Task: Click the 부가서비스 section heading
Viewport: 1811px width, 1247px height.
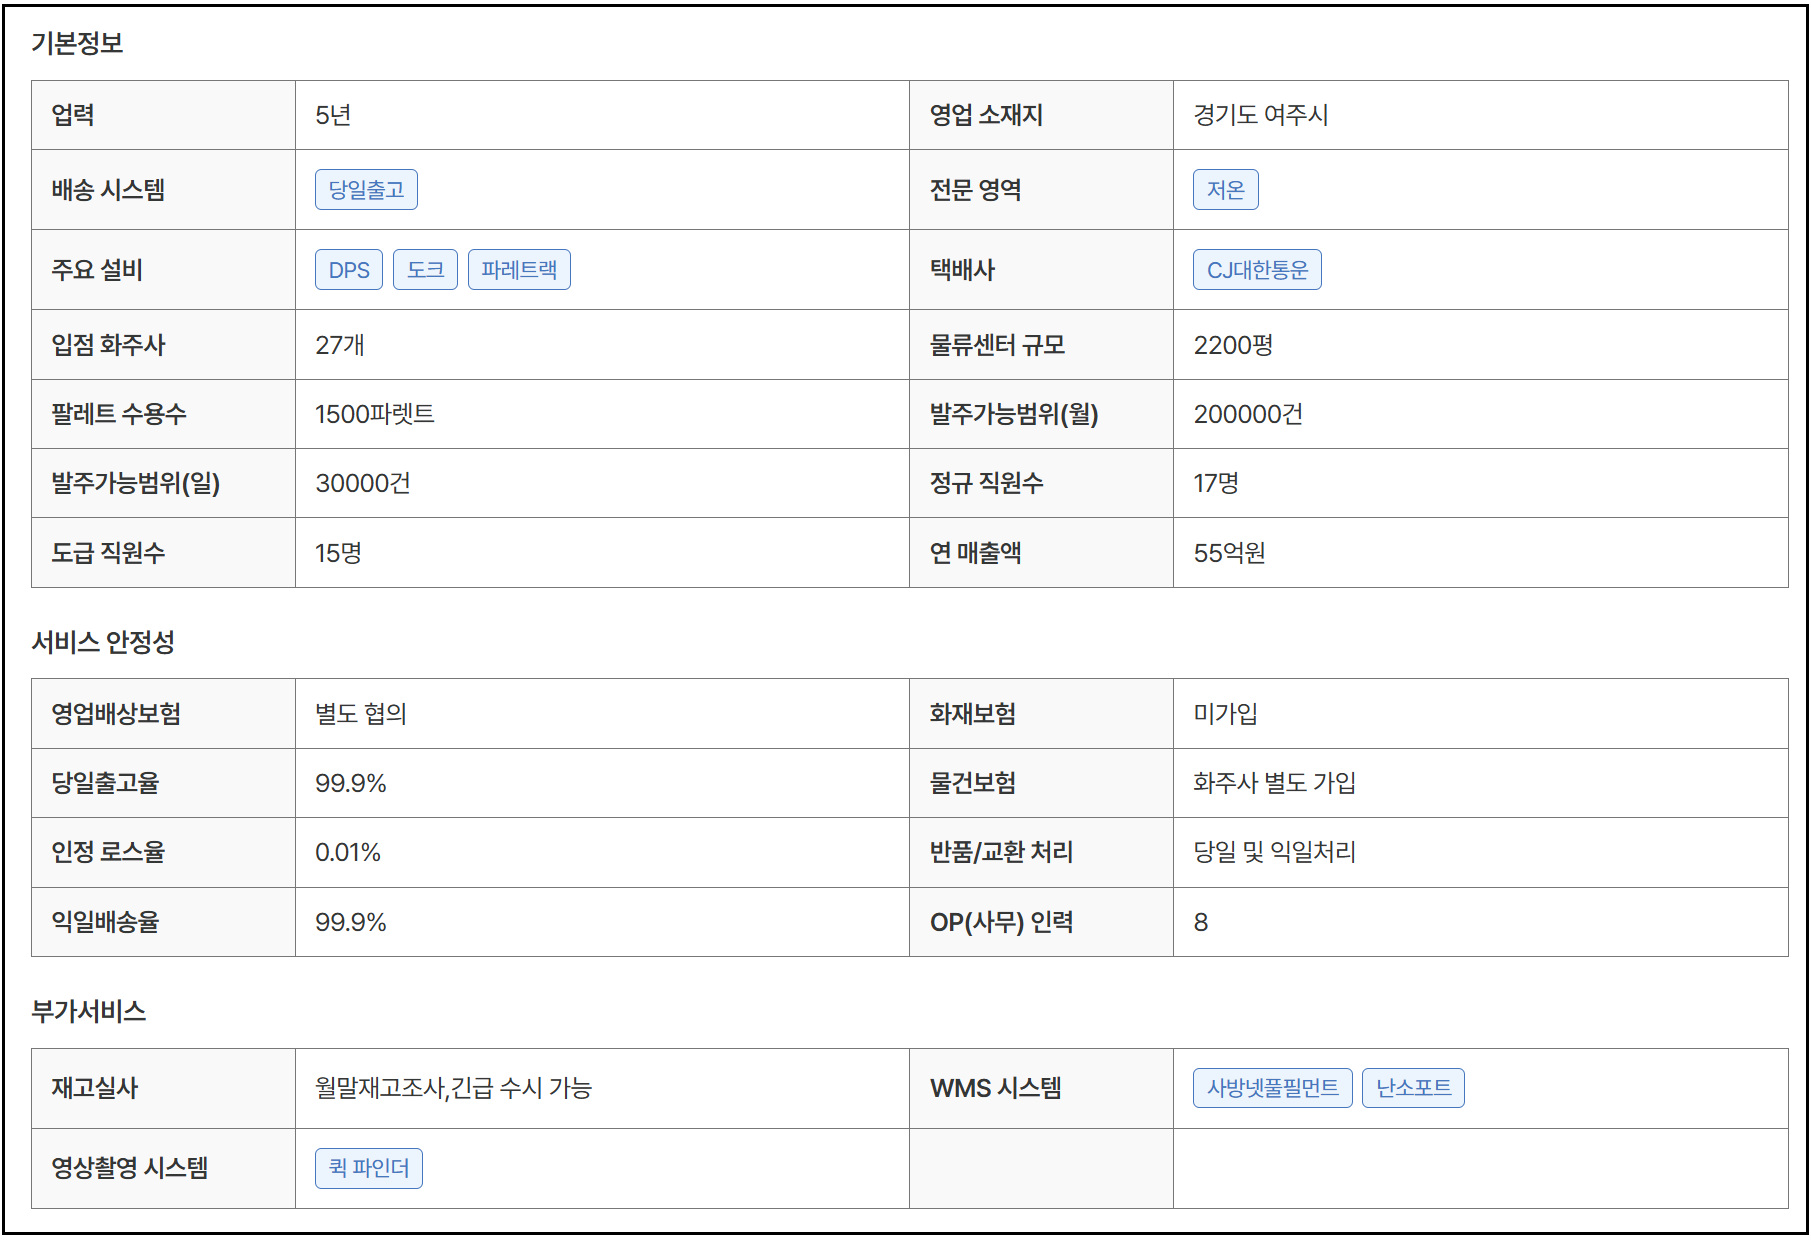Action: [x=89, y=1011]
